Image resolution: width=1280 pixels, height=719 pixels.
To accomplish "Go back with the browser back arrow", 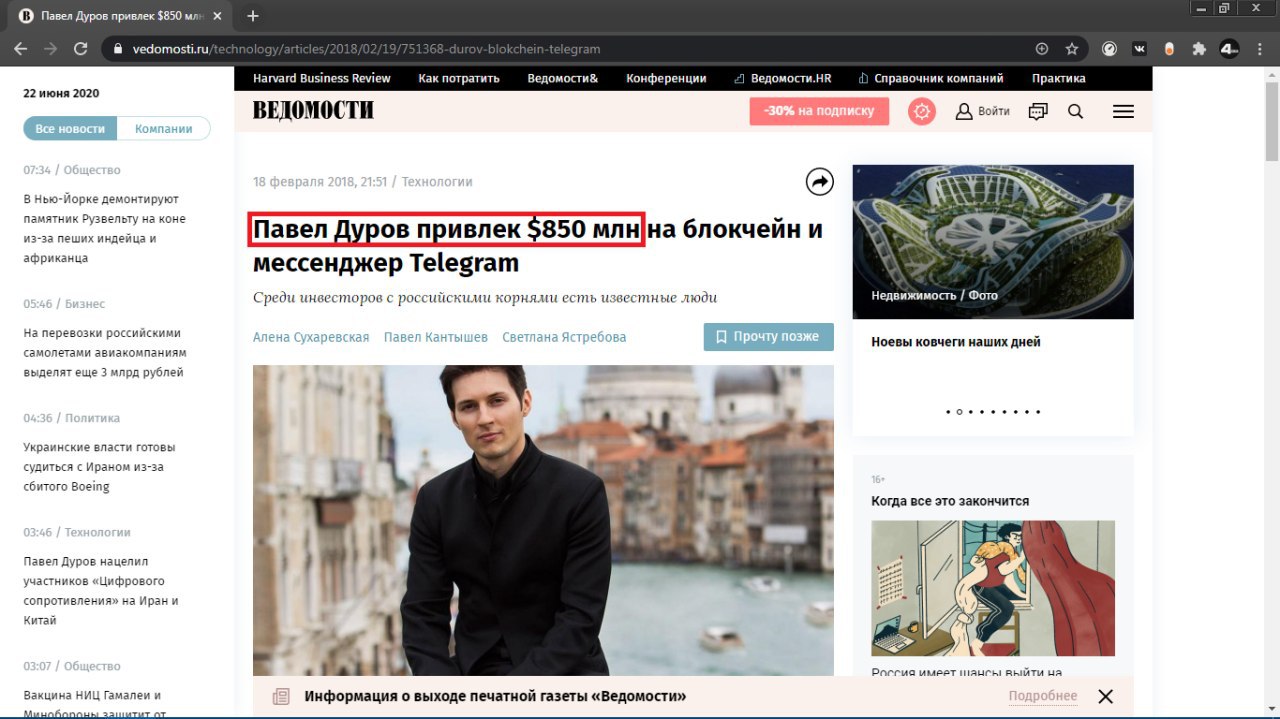I will (x=21, y=48).
